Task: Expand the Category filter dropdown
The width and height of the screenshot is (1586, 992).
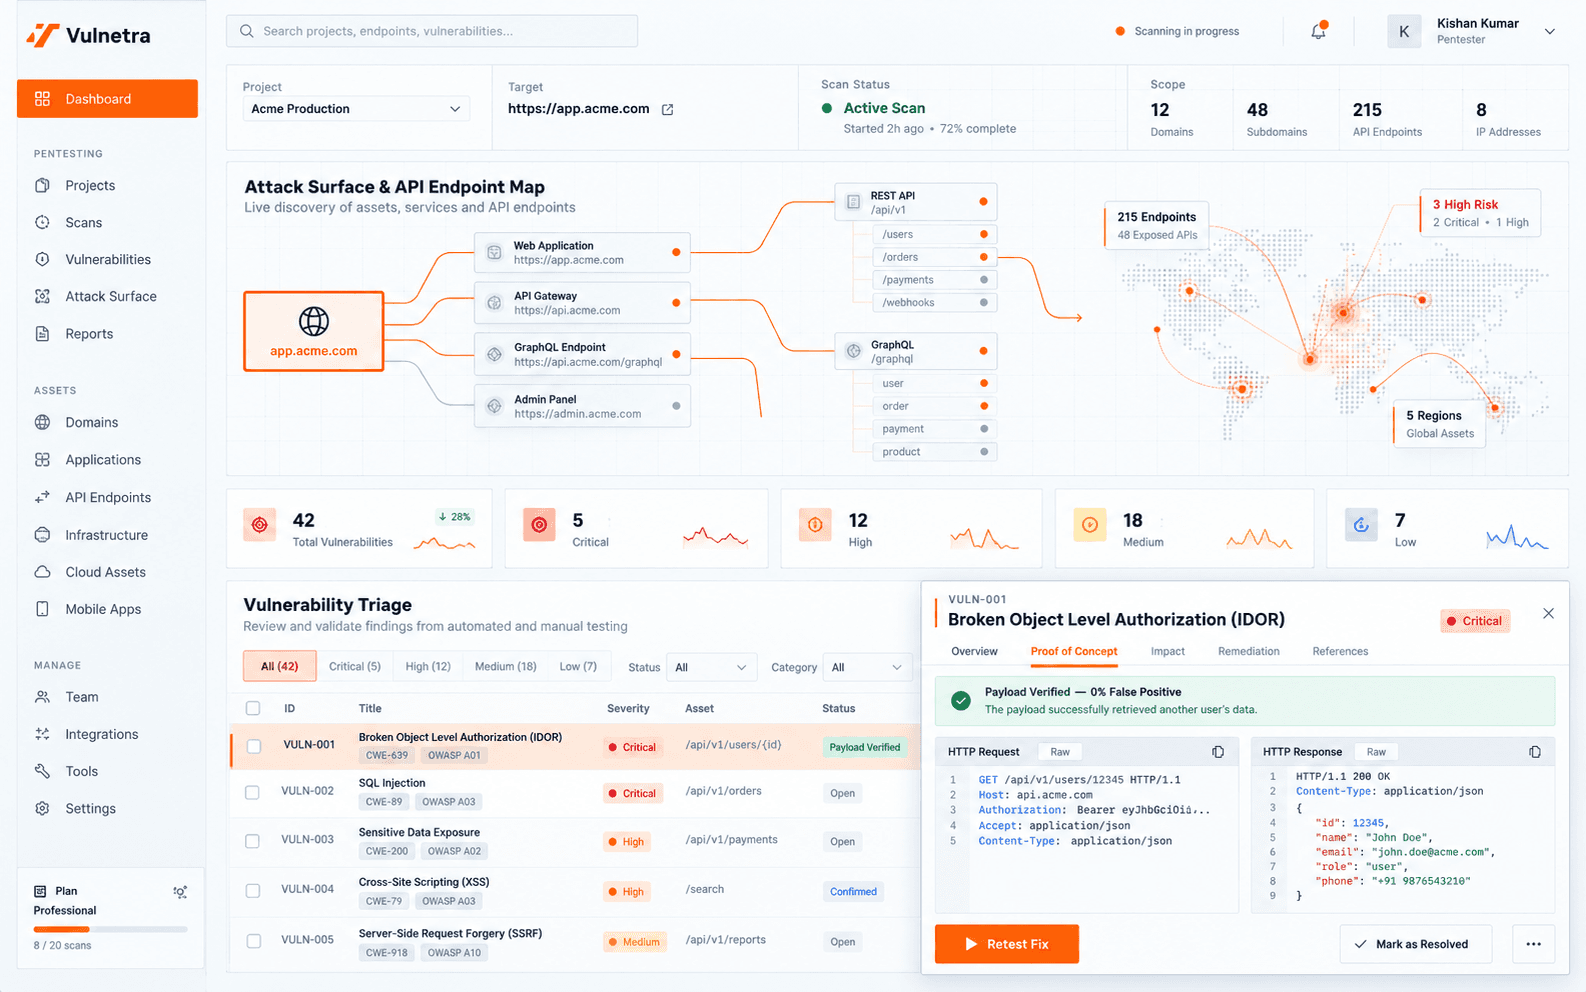Action: point(867,667)
